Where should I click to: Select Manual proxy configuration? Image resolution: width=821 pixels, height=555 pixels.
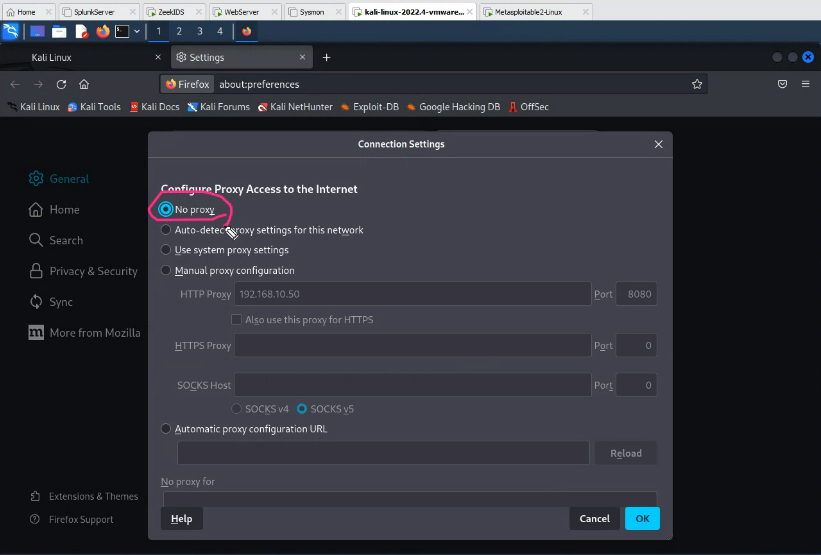pos(165,270)
